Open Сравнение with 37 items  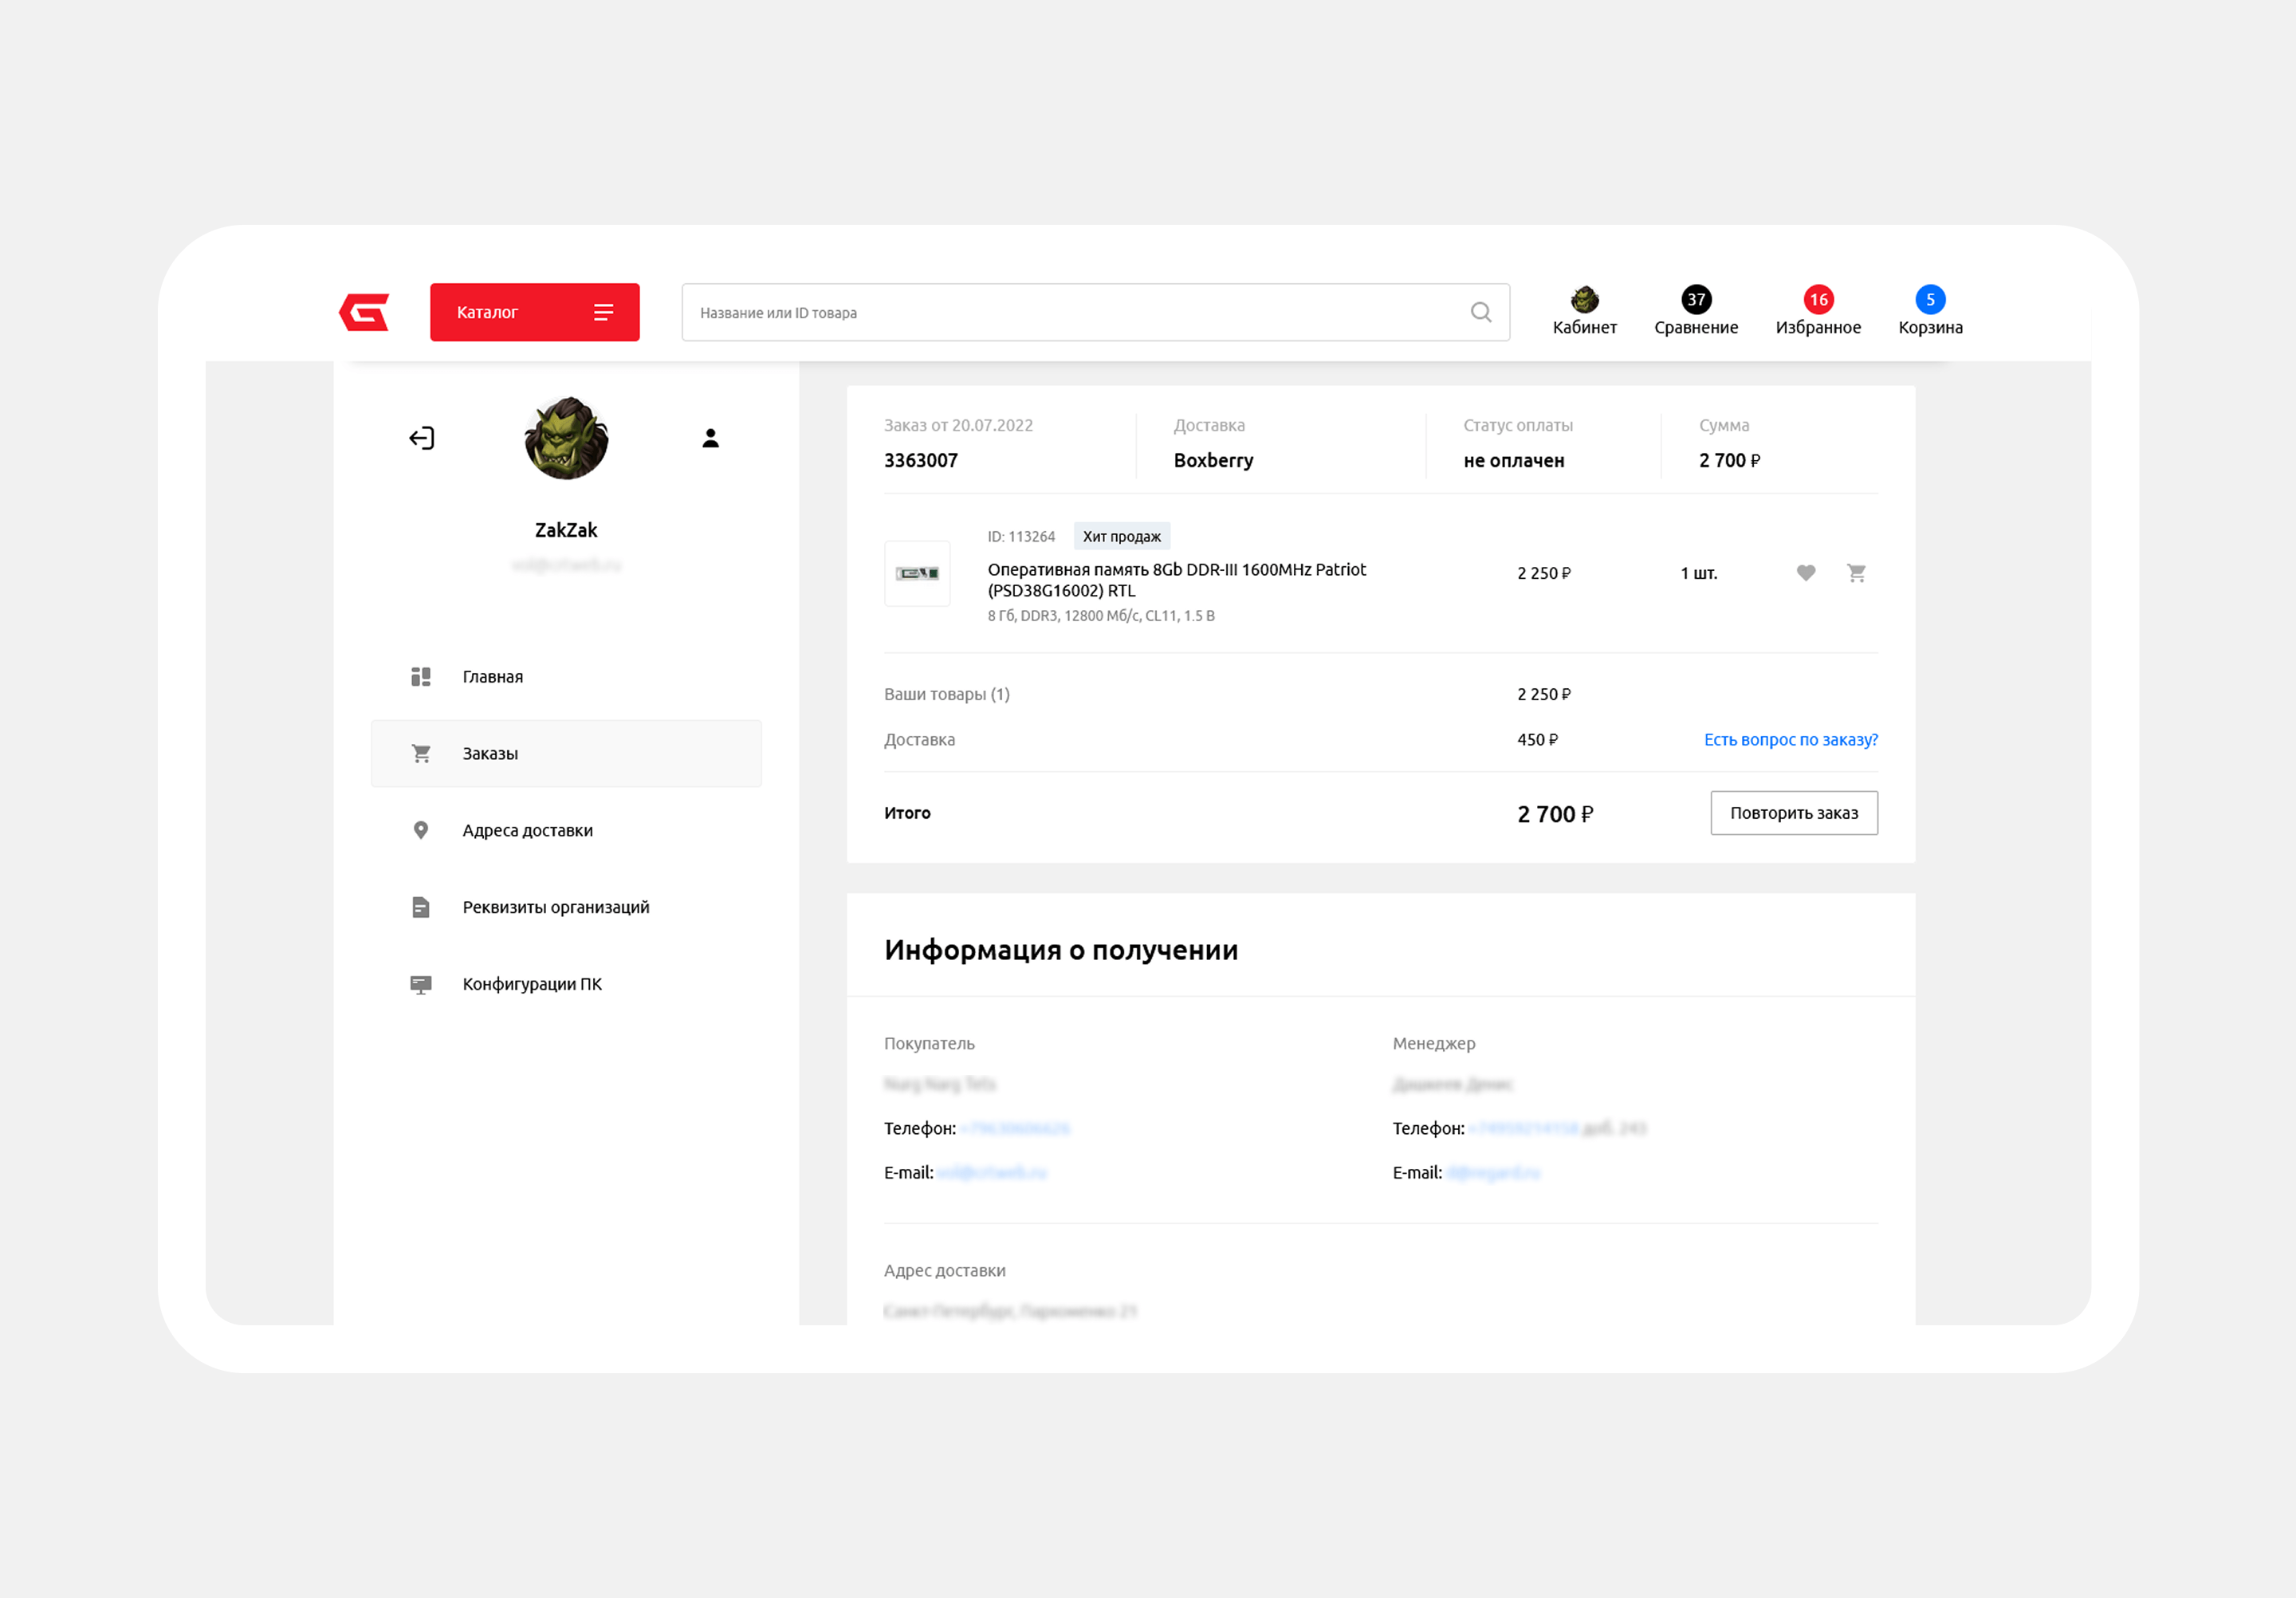(x=1695, y=310)
